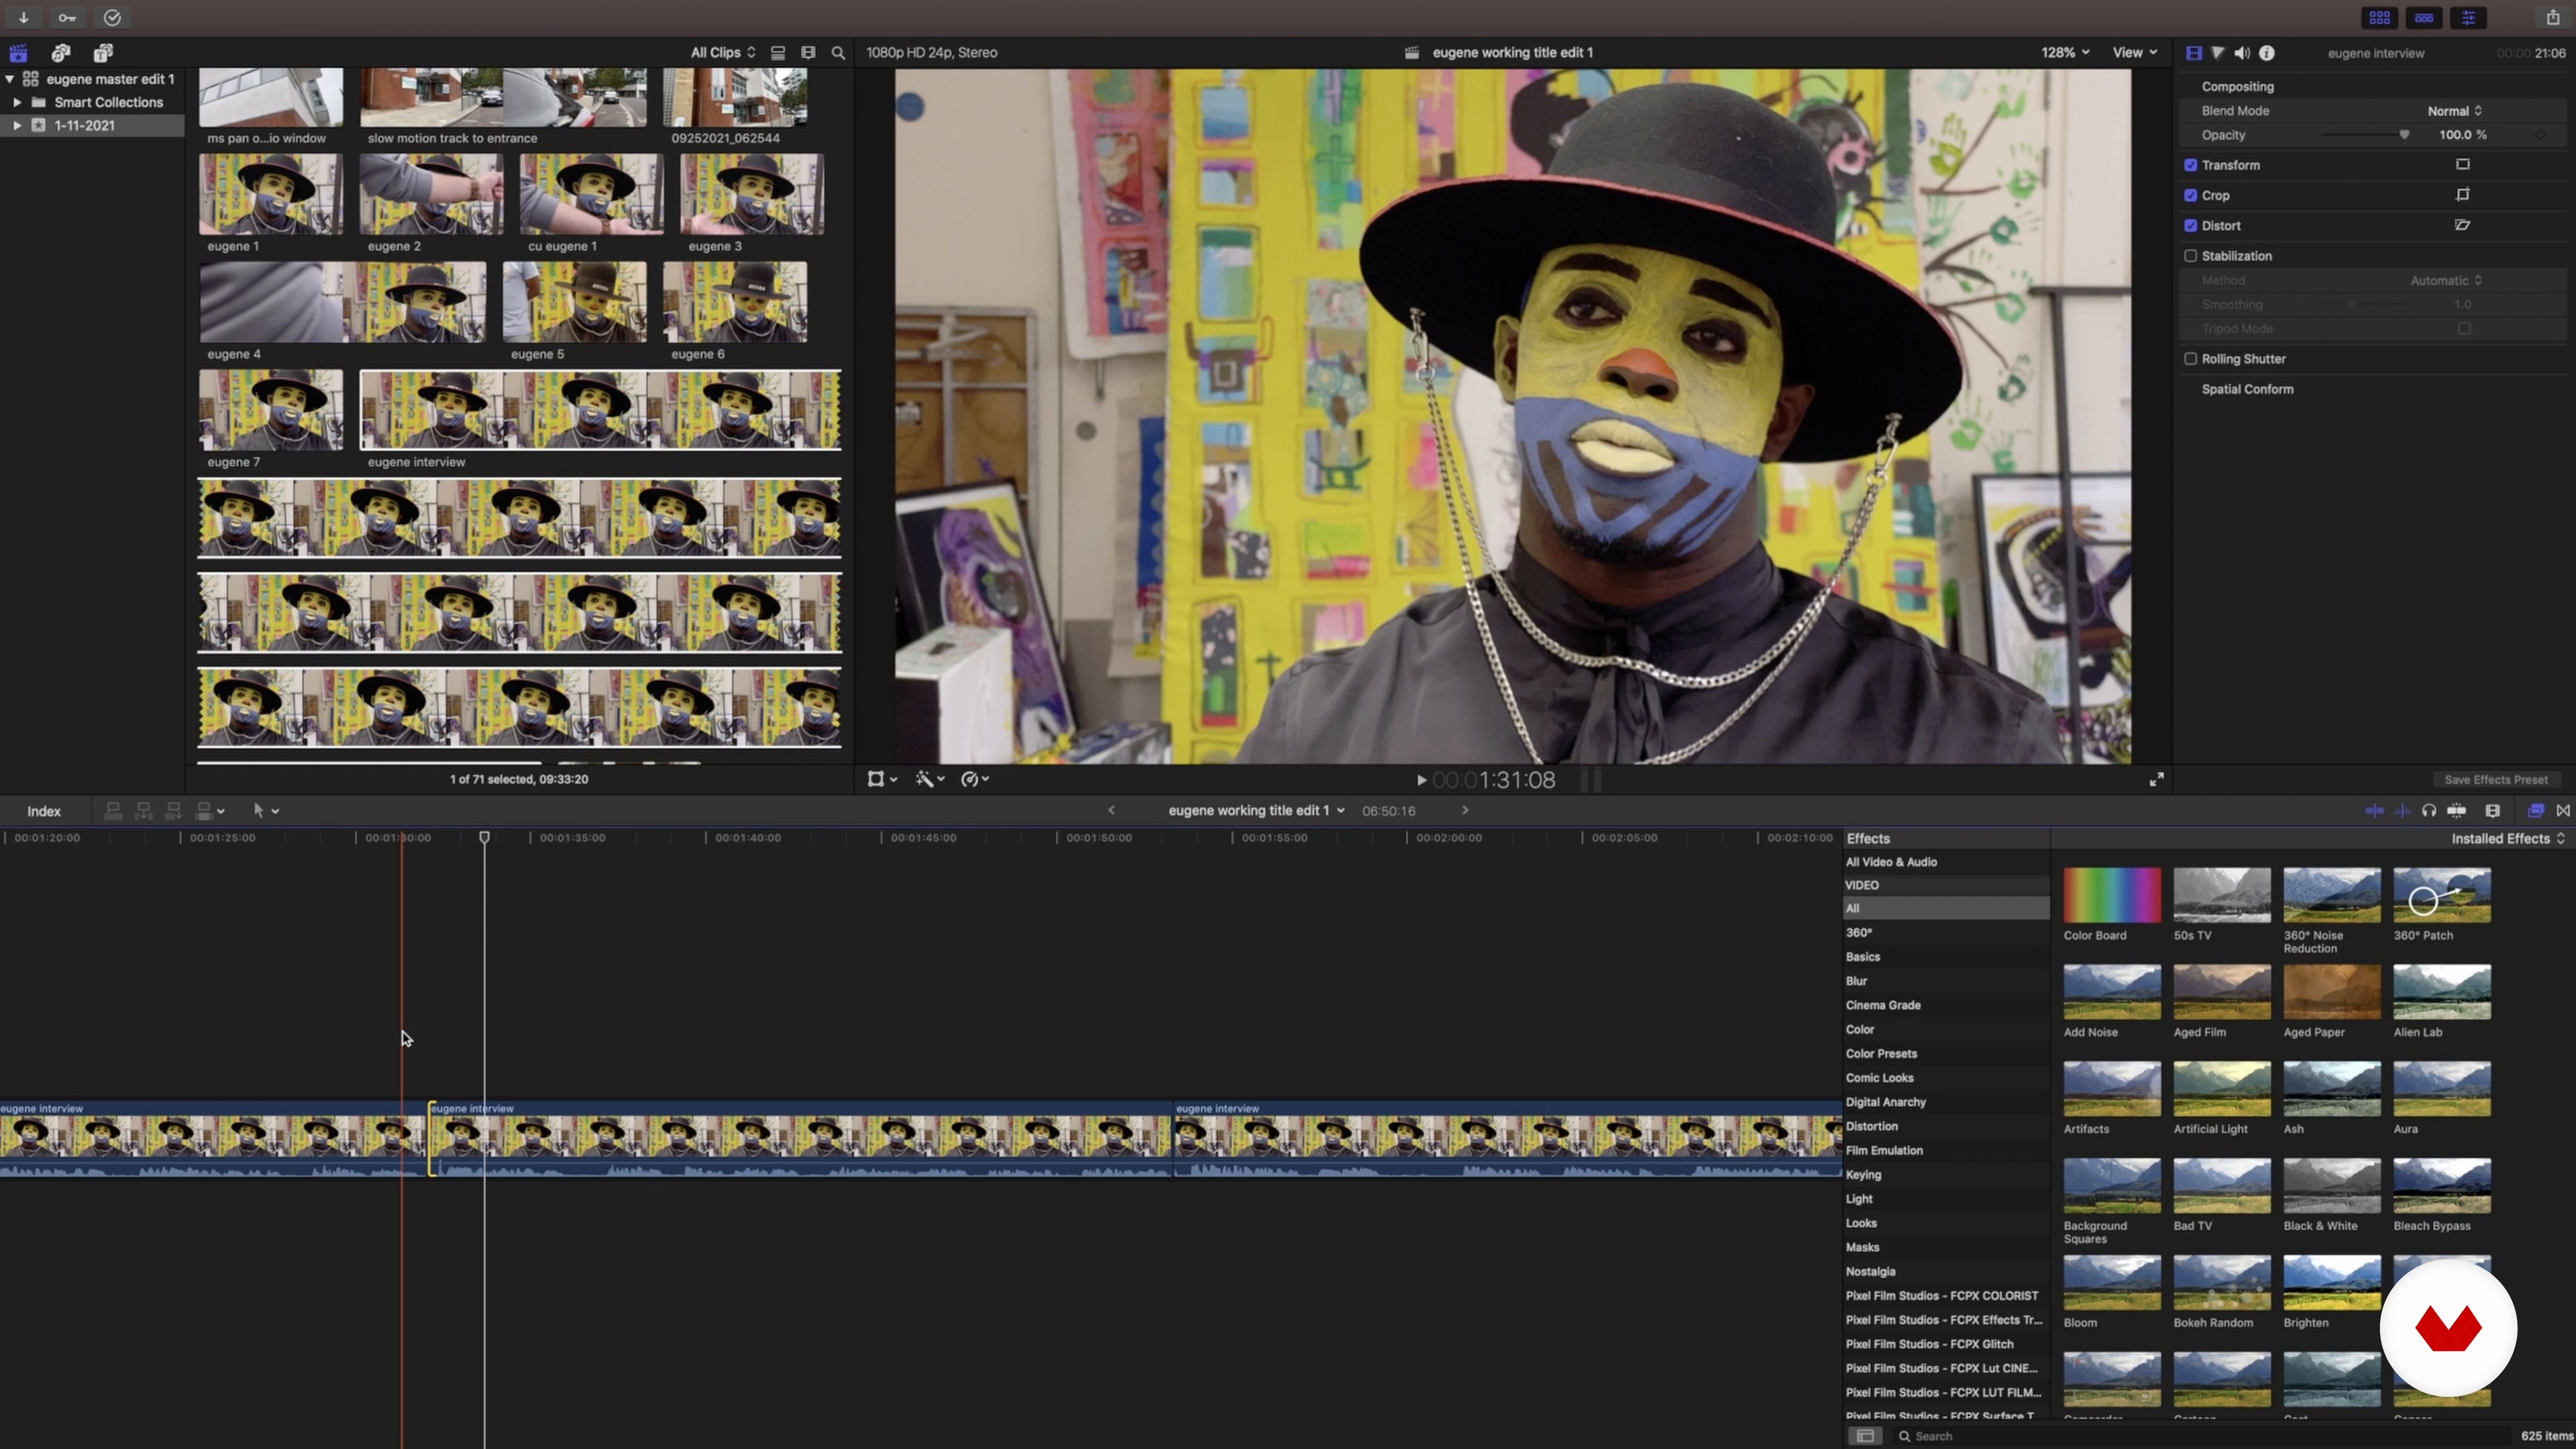Toggle filmstrip/list view in browser
The height and width of the screenshot is (1449, 2576).
777,53
